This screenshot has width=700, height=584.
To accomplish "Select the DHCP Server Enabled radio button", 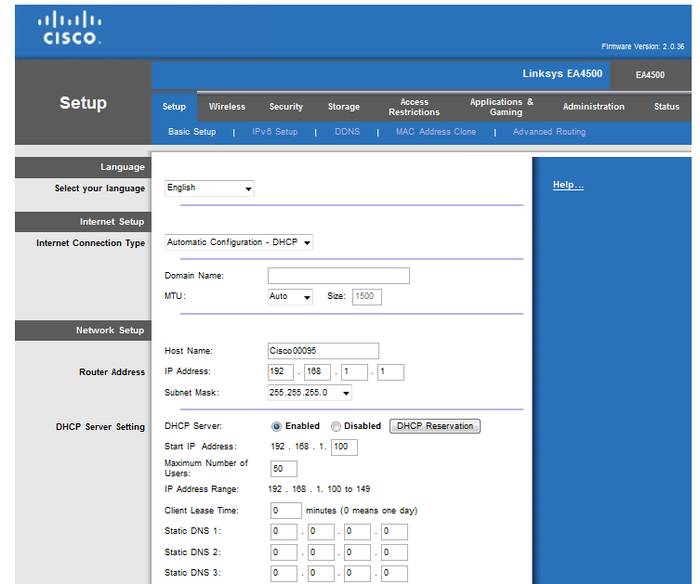I will pyautogui.click(x=276, y=427).
